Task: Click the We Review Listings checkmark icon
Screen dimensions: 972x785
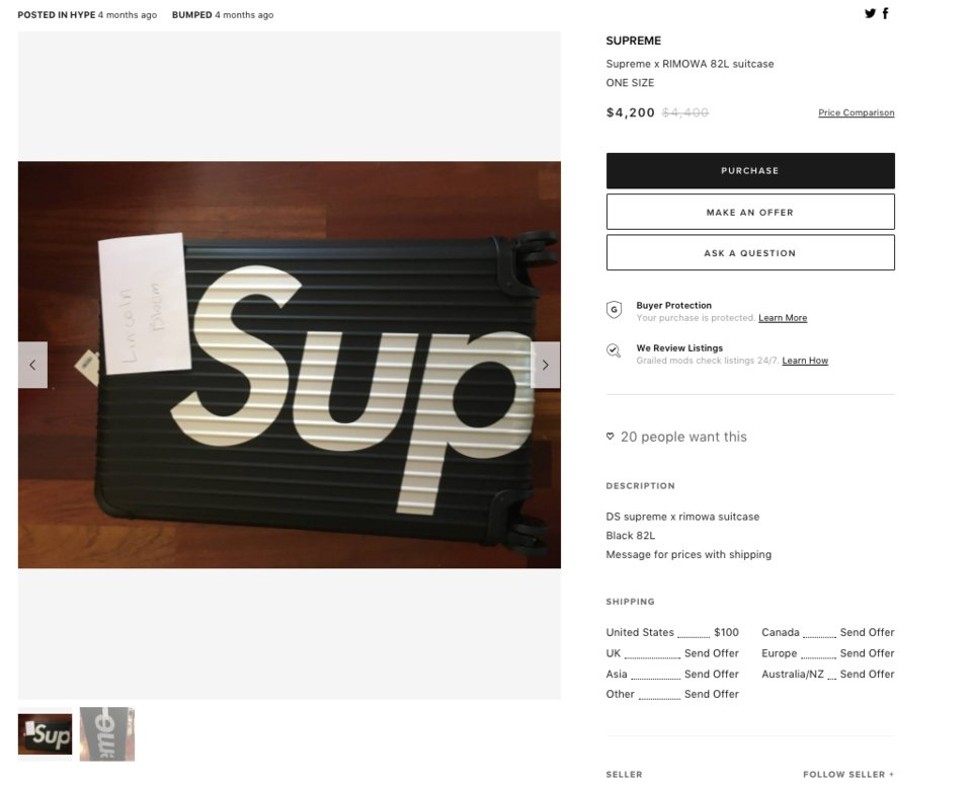Action: 613,351
